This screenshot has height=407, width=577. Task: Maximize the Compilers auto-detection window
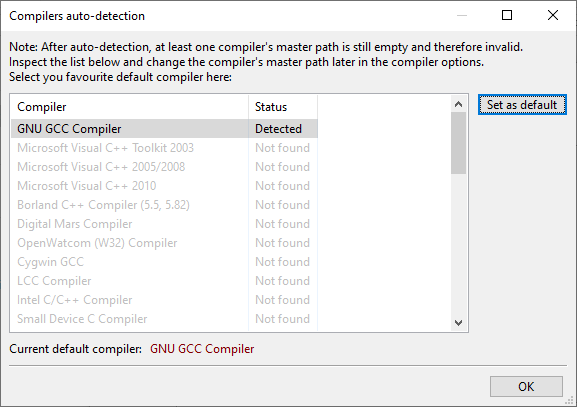point(507,15)
